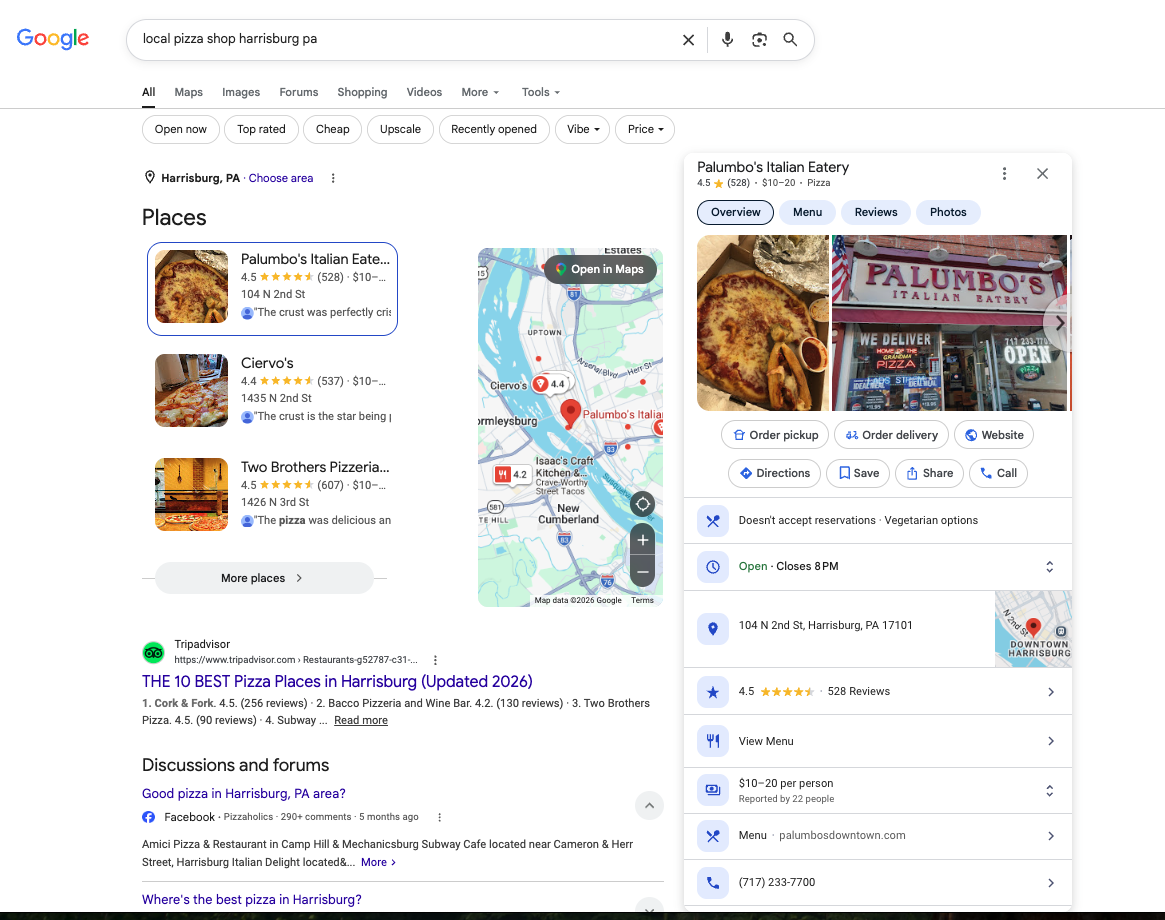Expand the $10–20 per person price details
The image size is (1165, 920).
click(1050, 791)
